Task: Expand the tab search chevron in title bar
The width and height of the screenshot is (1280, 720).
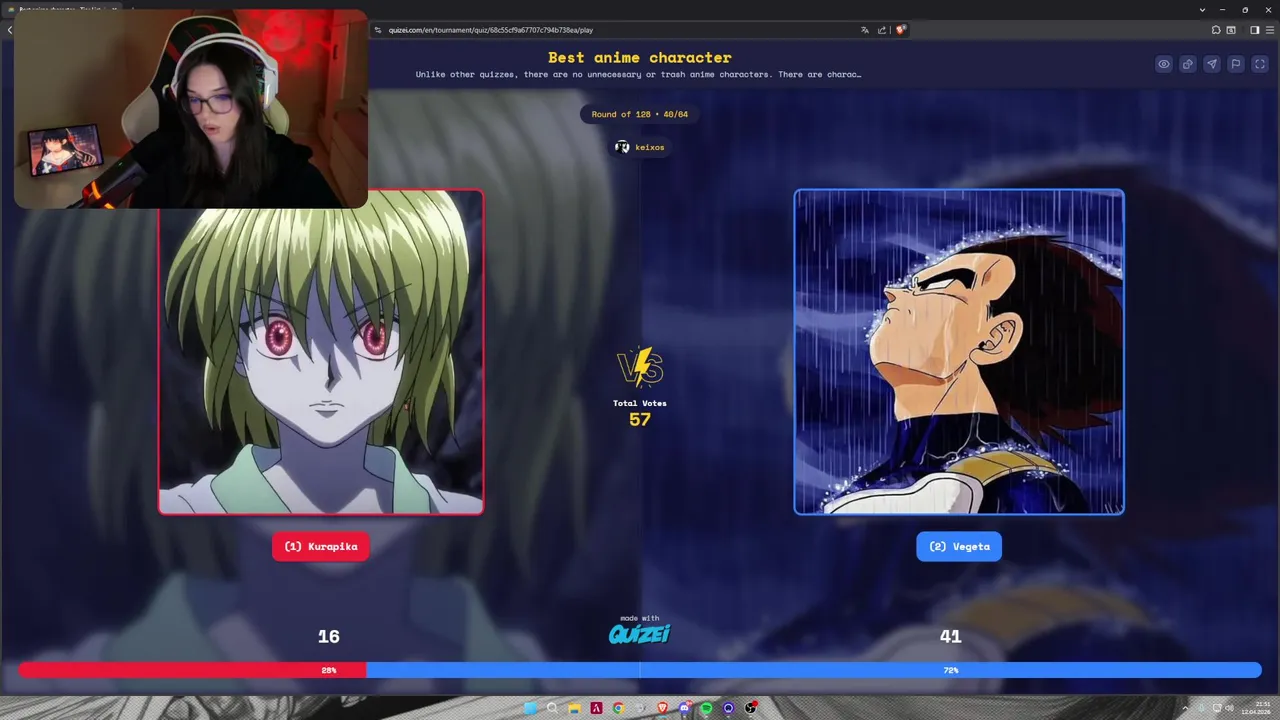Action: tap(1202, 10)
